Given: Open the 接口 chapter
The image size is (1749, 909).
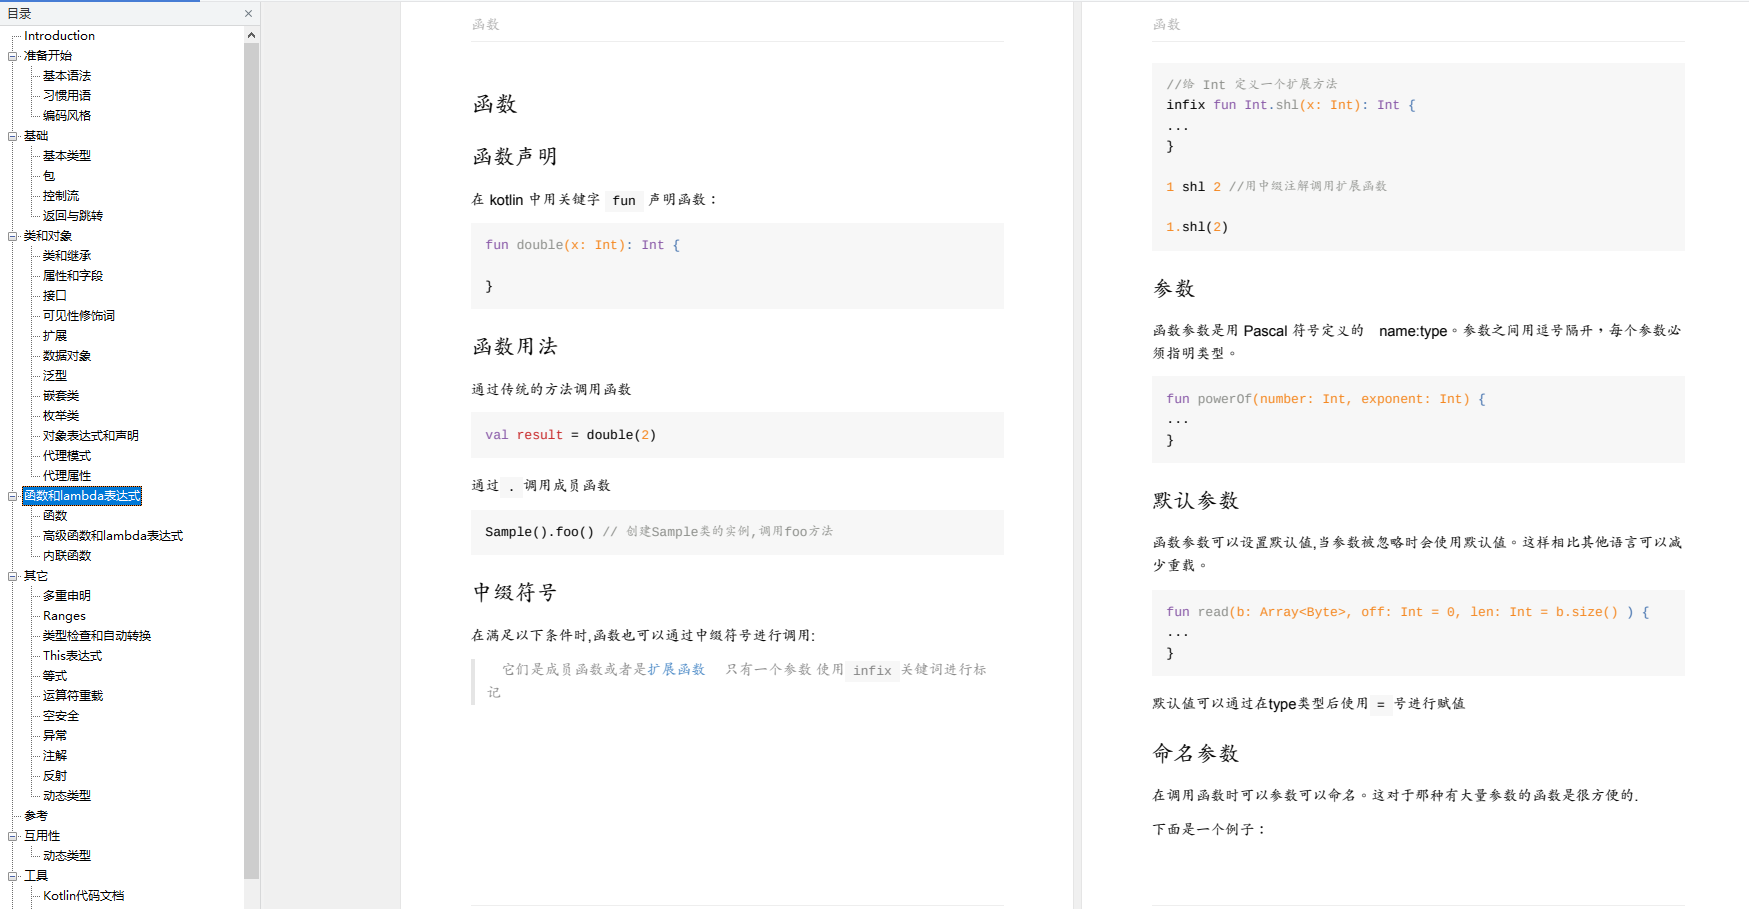Looking at the screenshot, I should point(55,296).
